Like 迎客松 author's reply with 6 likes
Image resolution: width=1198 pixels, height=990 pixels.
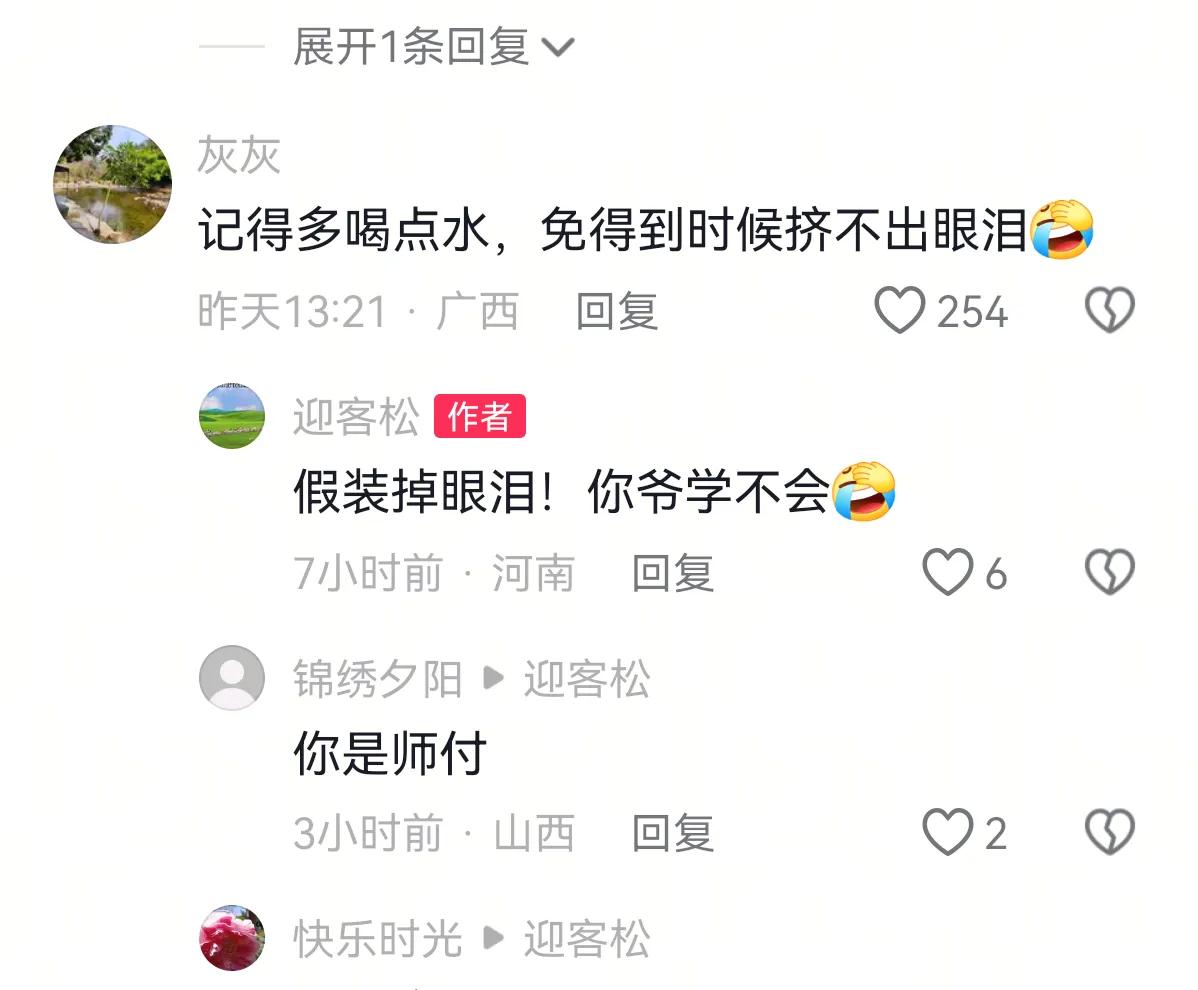947,572
